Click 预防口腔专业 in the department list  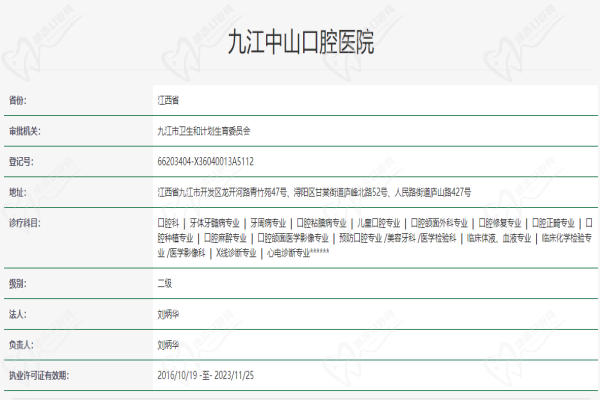pos(360,238)
